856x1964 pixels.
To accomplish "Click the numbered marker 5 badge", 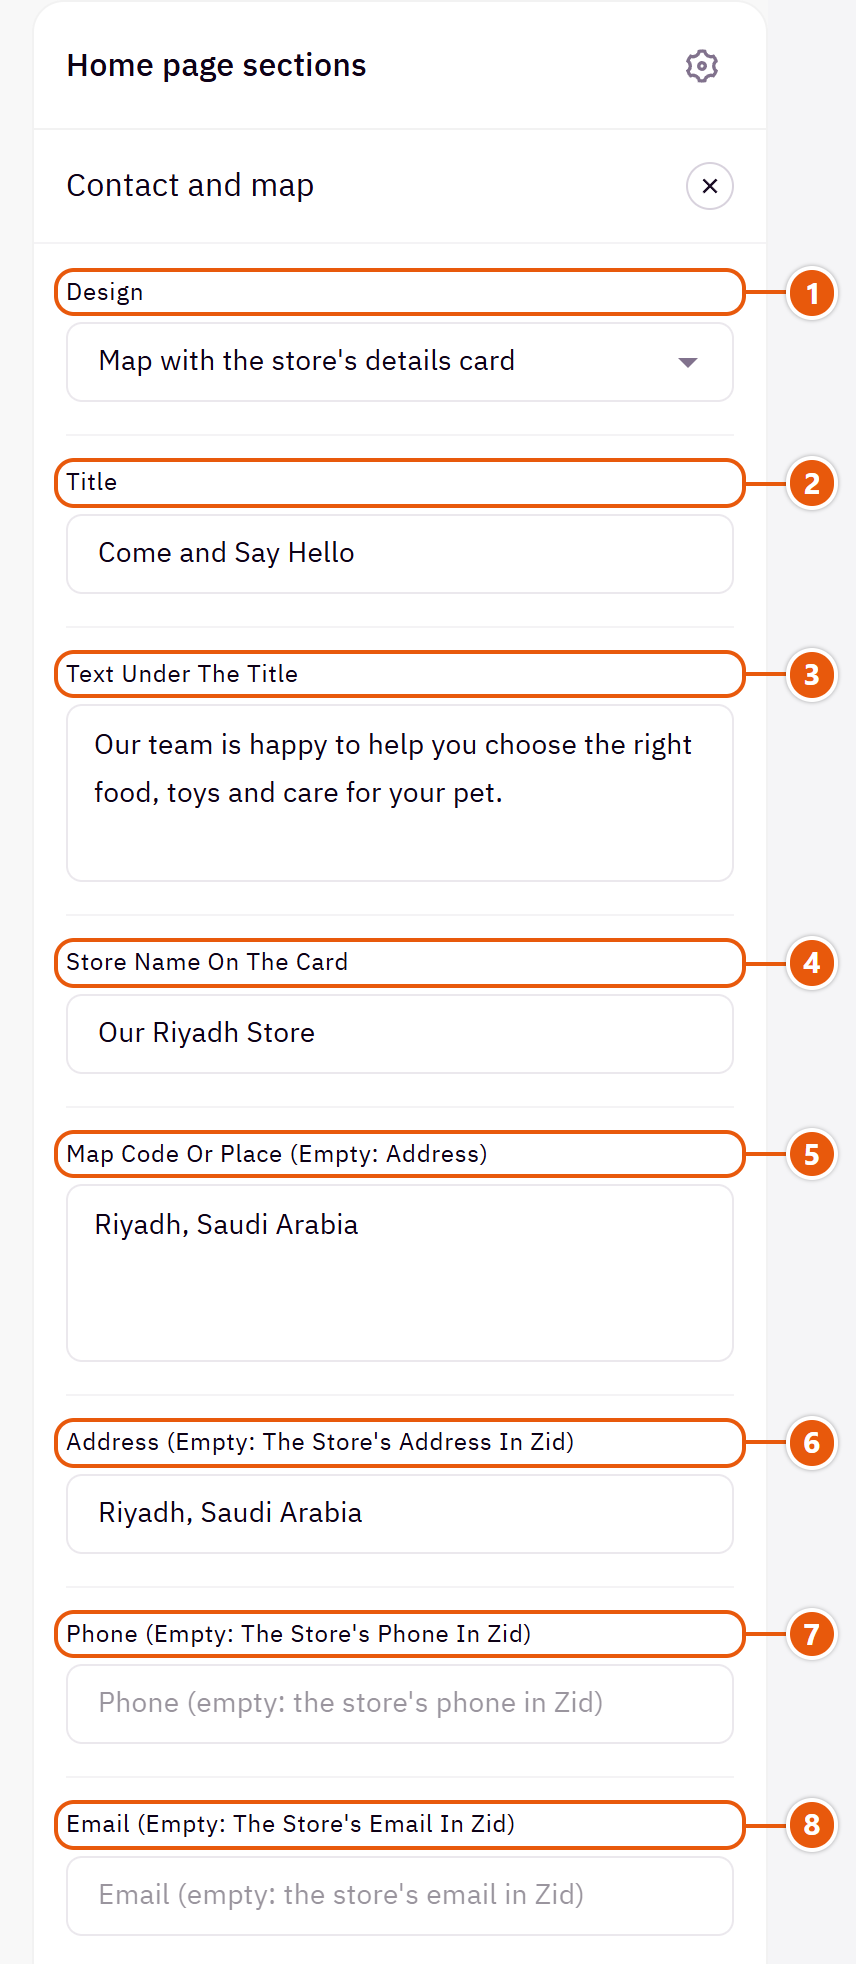I will pos(812,1155).
